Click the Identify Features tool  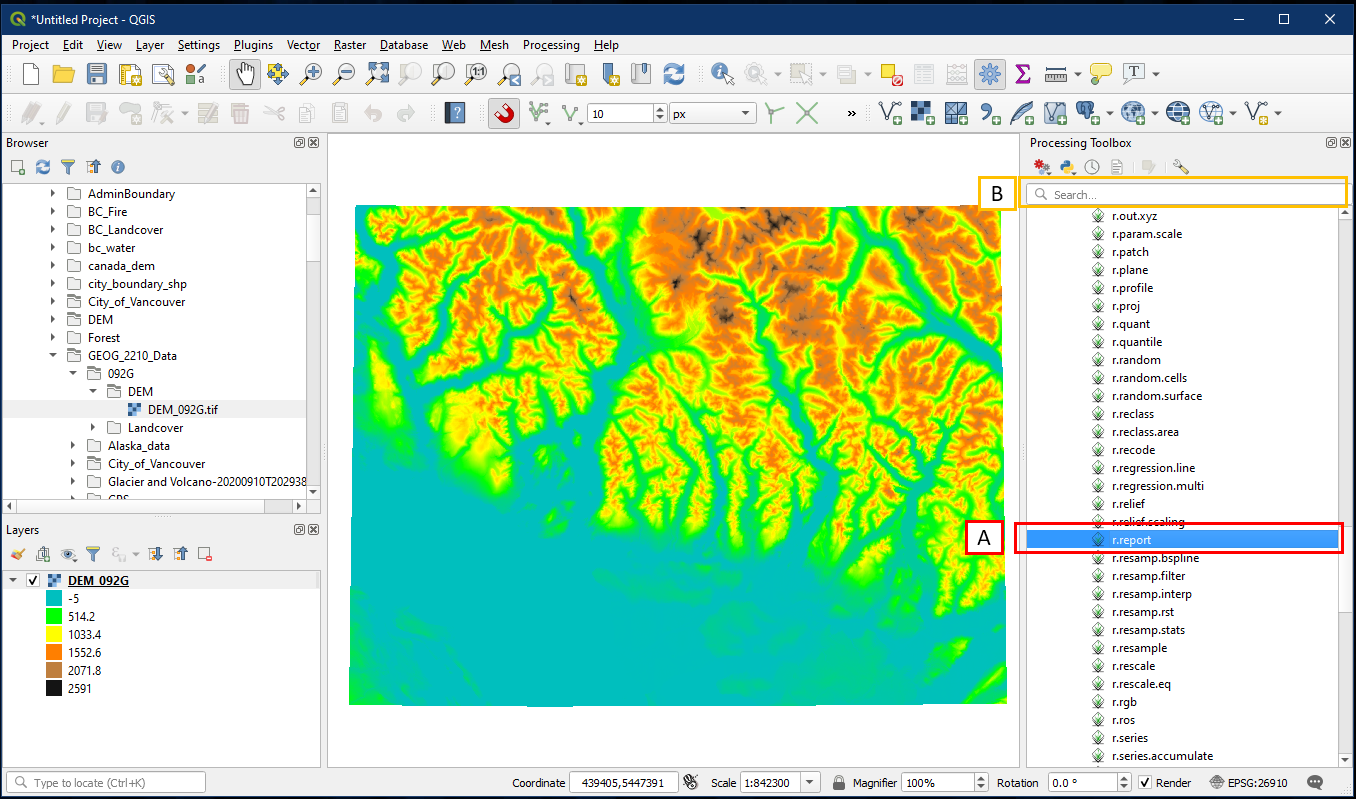[x=721, y=74]
